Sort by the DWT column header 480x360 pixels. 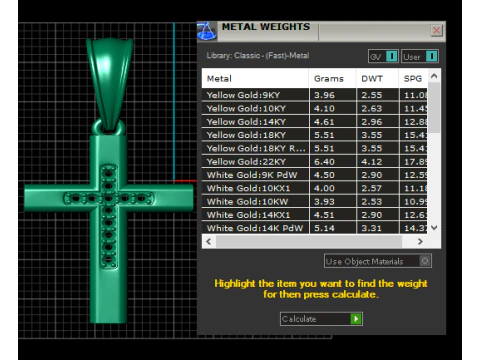377,79
